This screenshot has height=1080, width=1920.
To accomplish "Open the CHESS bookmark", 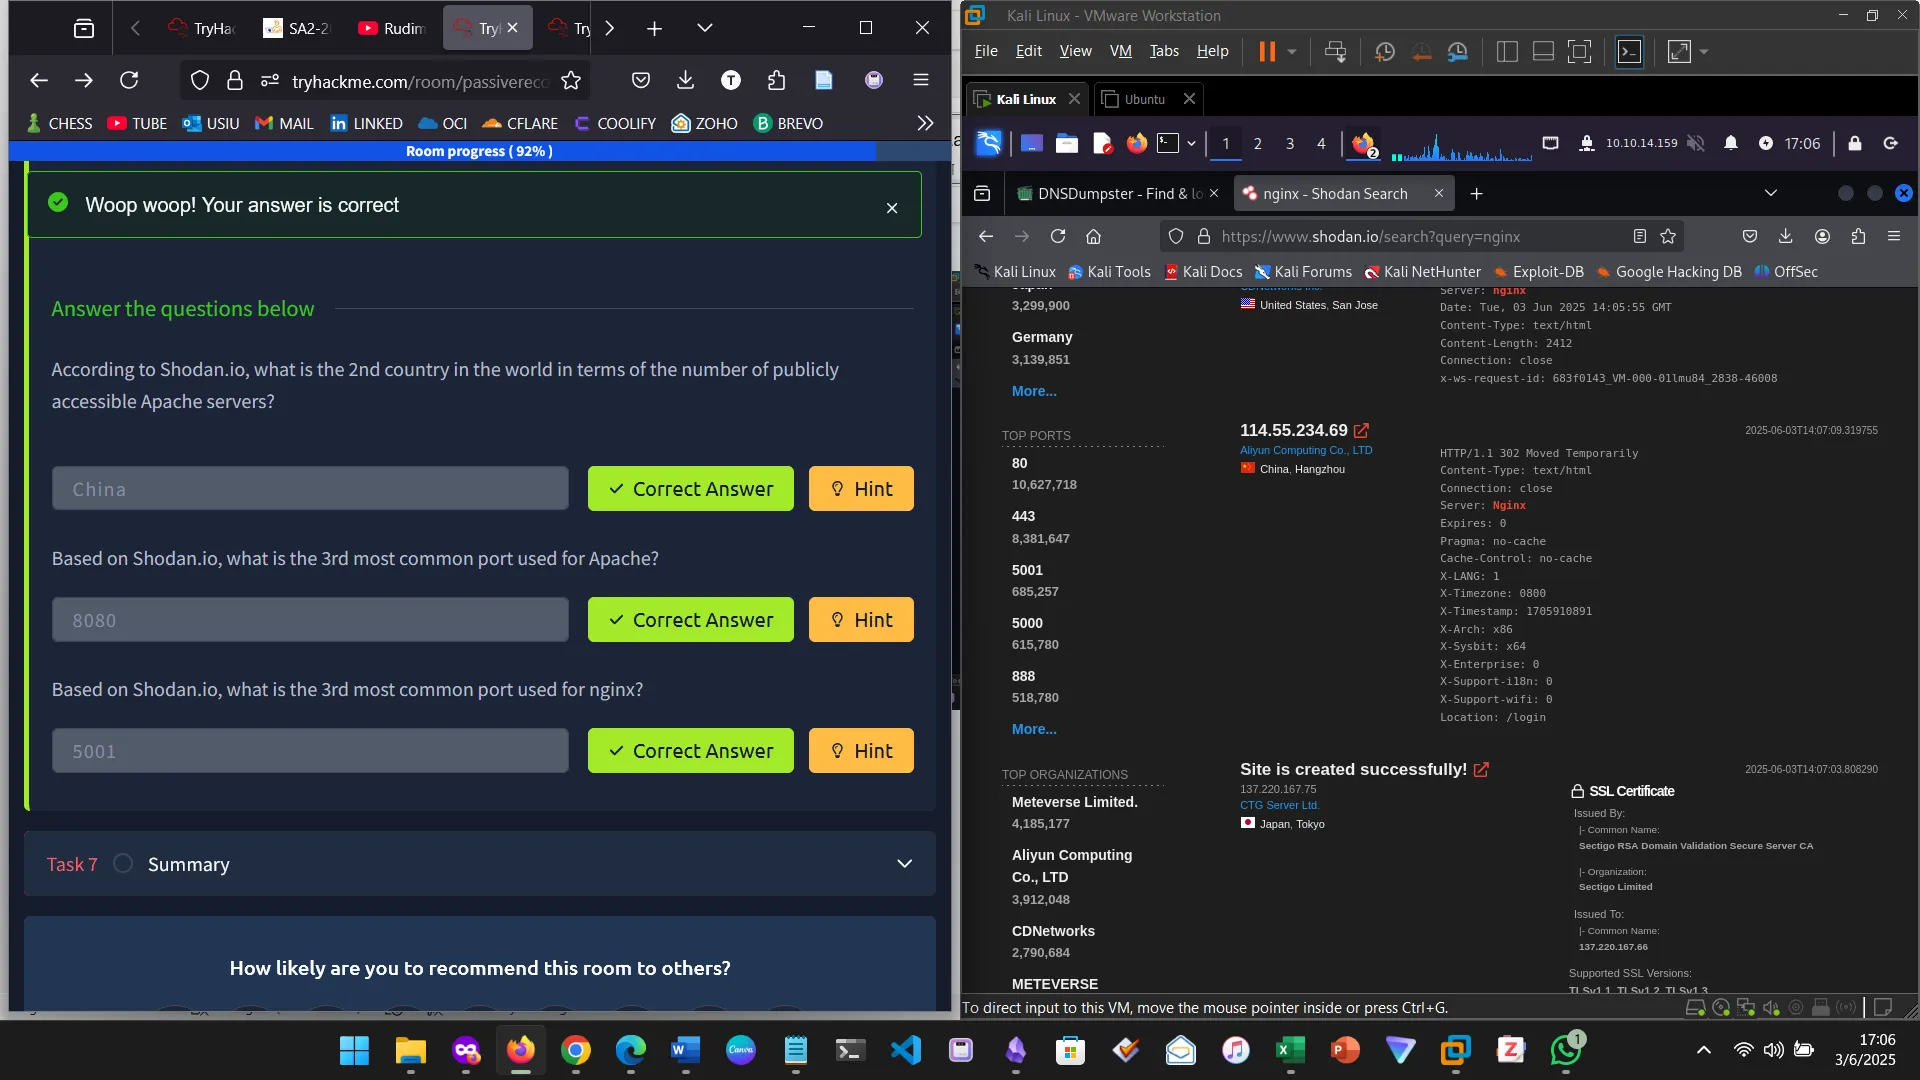I will point(59,123).
